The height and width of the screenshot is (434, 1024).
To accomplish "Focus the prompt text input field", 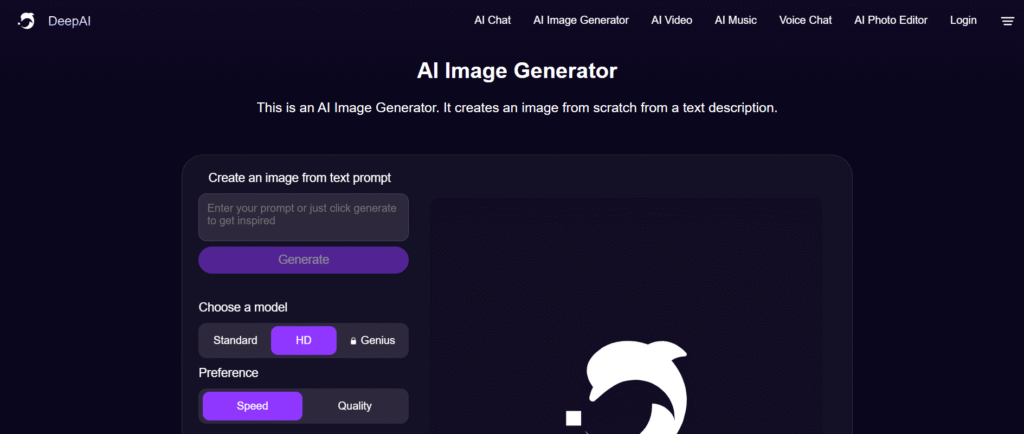I will pyautogui.click(x=304, y=217).
